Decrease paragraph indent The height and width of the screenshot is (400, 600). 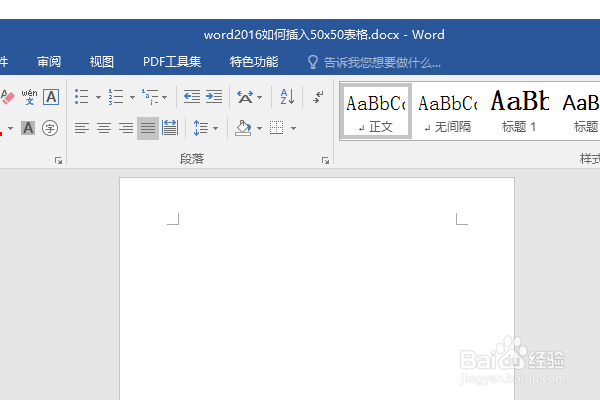[x=192, y=96]
